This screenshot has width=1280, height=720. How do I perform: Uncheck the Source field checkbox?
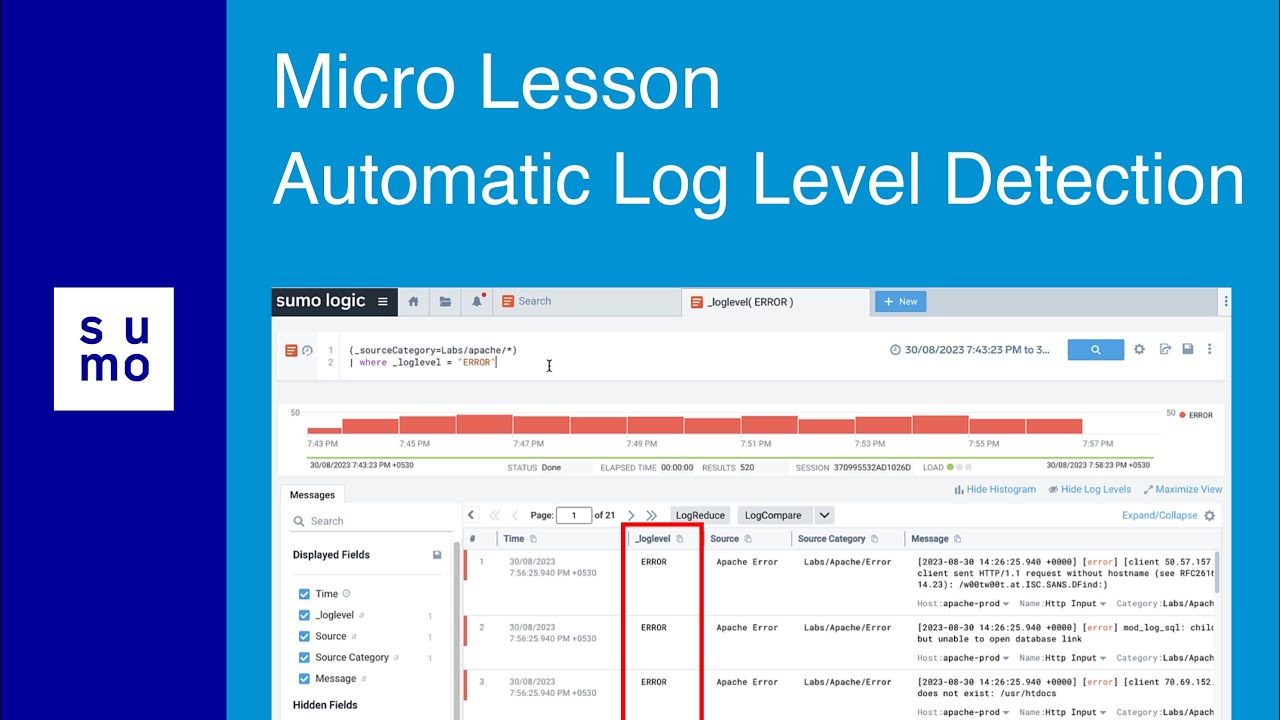pos(304,637)
